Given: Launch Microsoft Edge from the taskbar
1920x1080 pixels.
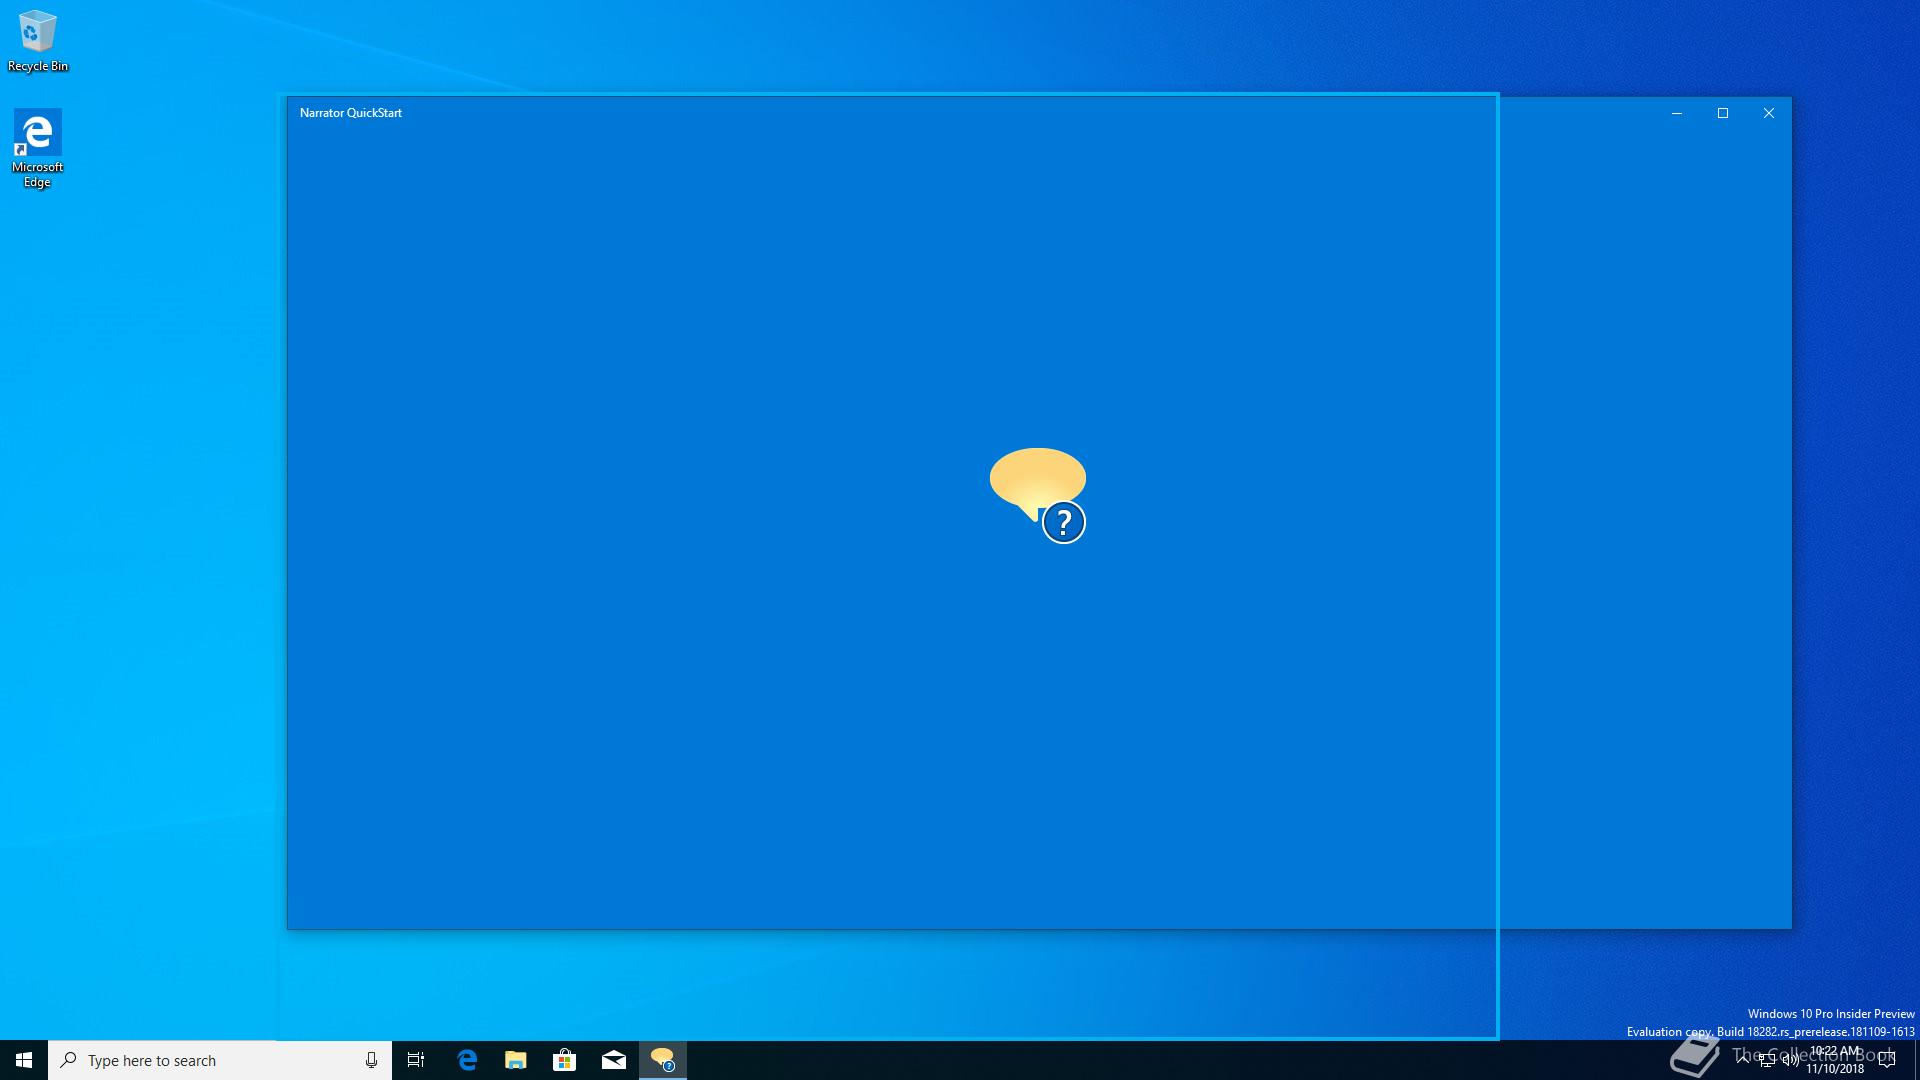Looking at the screenshot, I should coord(466,1060).
